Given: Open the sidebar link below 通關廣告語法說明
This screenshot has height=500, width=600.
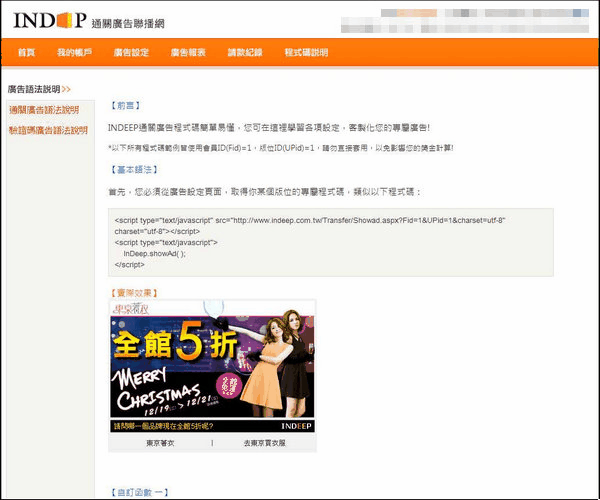Looking at the screenshot, I should 47,130.
